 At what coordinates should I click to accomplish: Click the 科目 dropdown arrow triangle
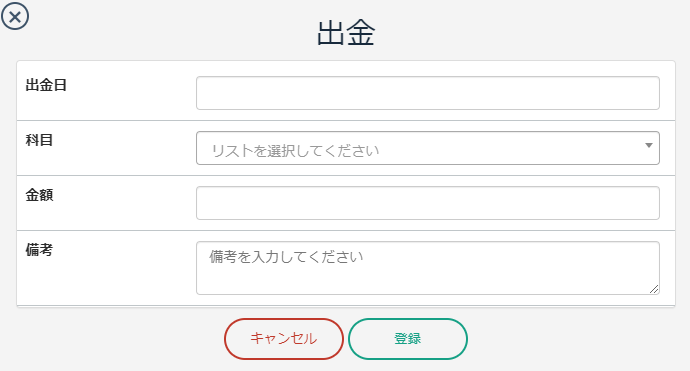point(649,146)
